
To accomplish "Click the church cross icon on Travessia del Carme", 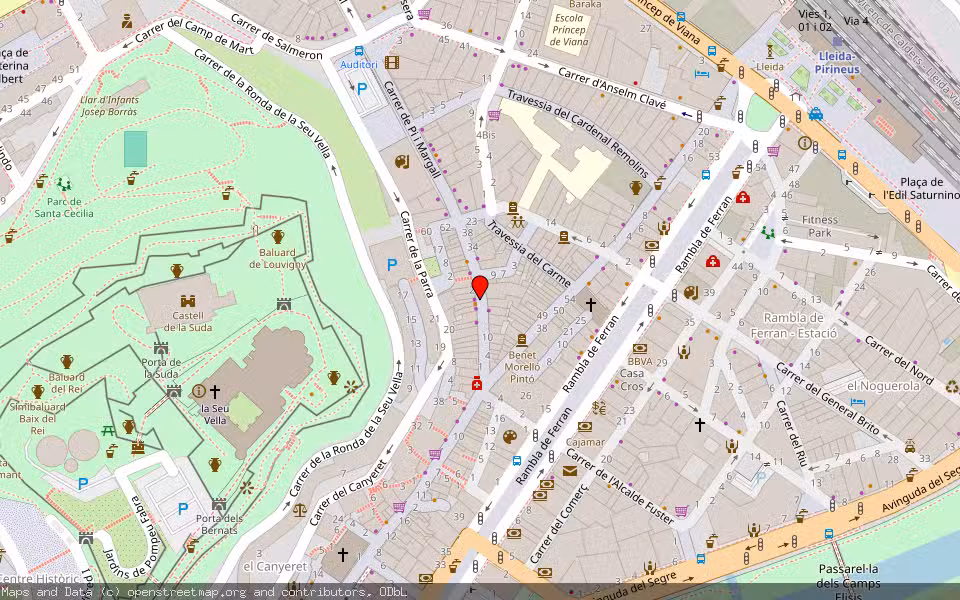I will [592, 305].
